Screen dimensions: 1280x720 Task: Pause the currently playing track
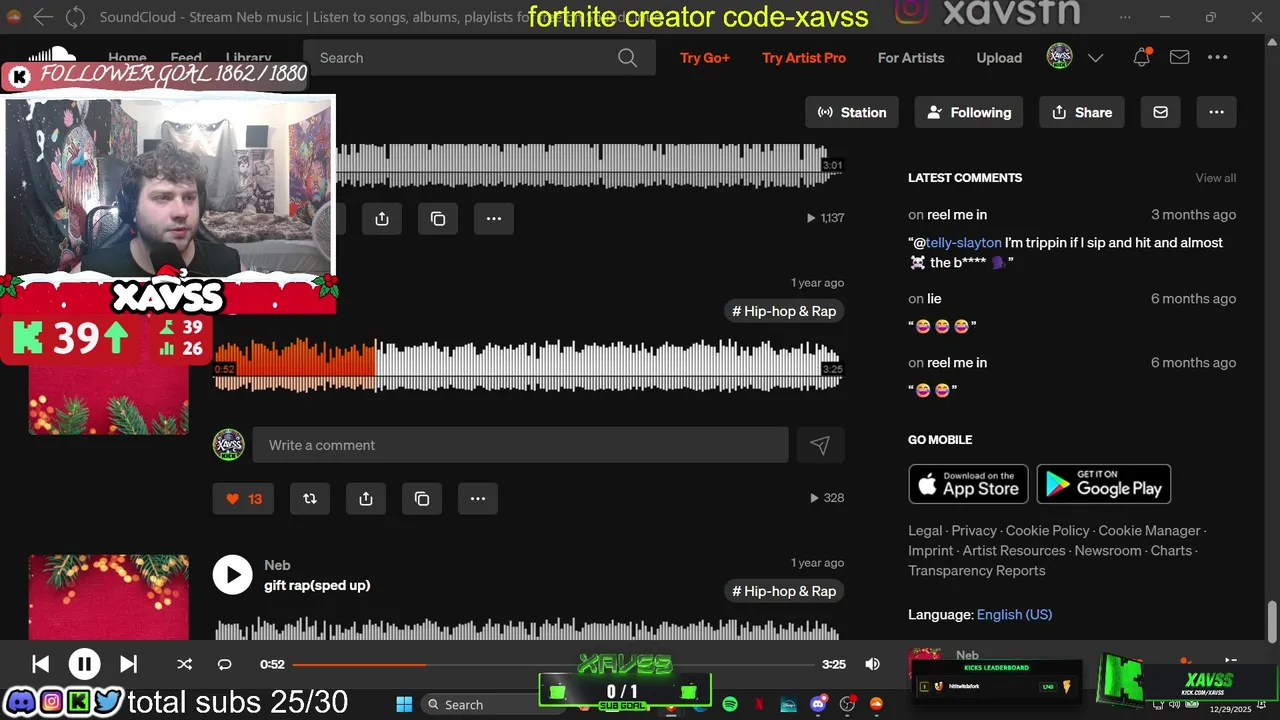[84, 664]
